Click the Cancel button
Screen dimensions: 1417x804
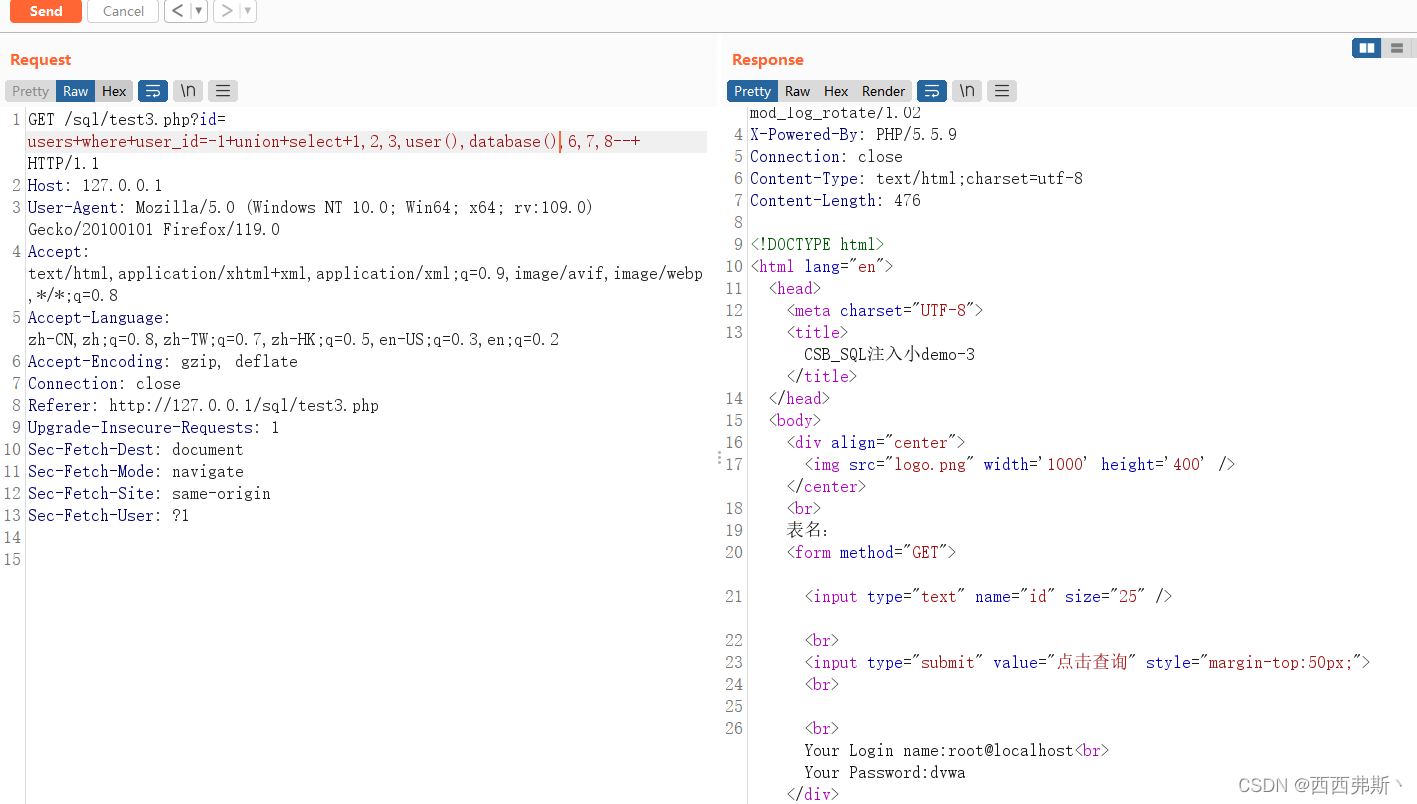123,11
